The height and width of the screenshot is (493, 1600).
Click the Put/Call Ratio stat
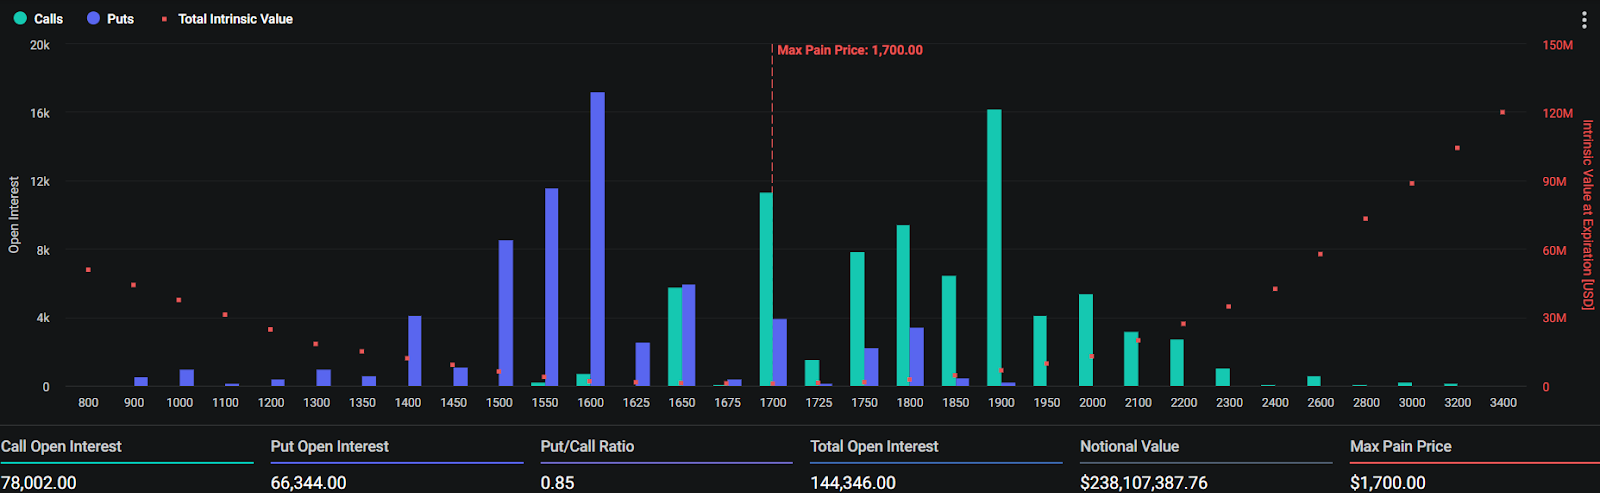[666, 464]
